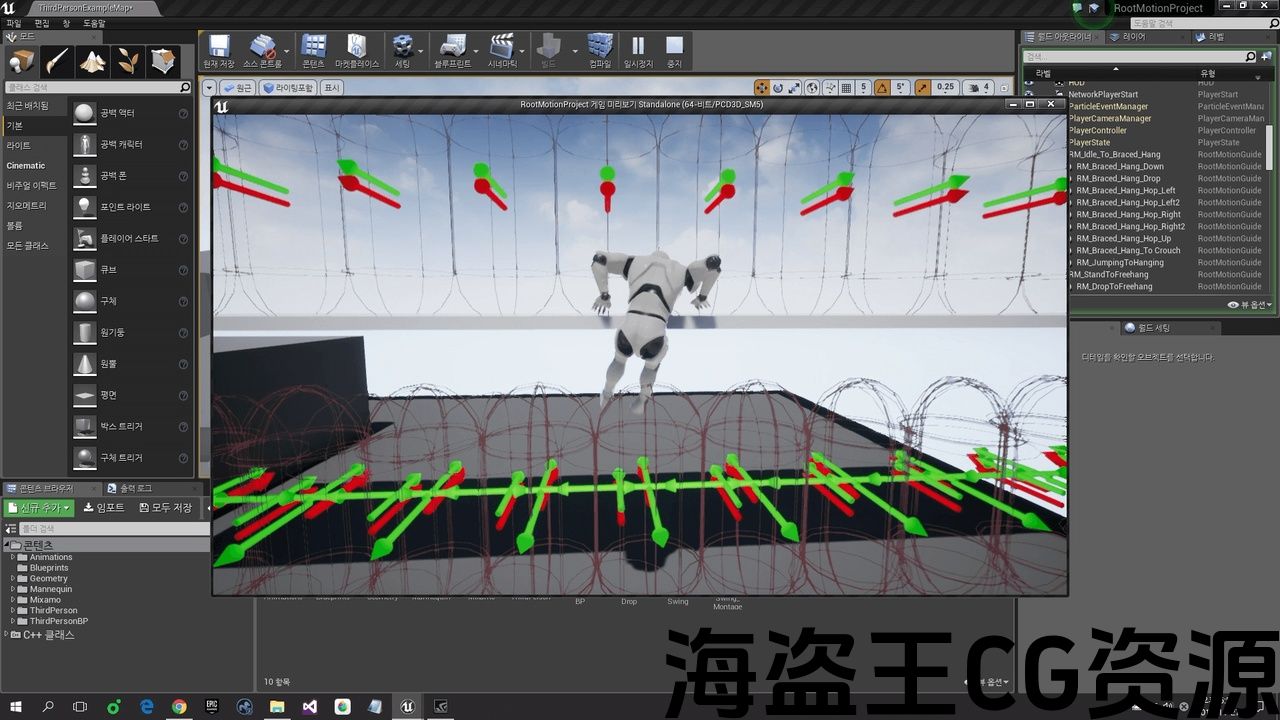The width and height of the screenshot is (1280, 720).
Task: Open the Add New dropdown in Content Browser
Action: tap(40, 508)
